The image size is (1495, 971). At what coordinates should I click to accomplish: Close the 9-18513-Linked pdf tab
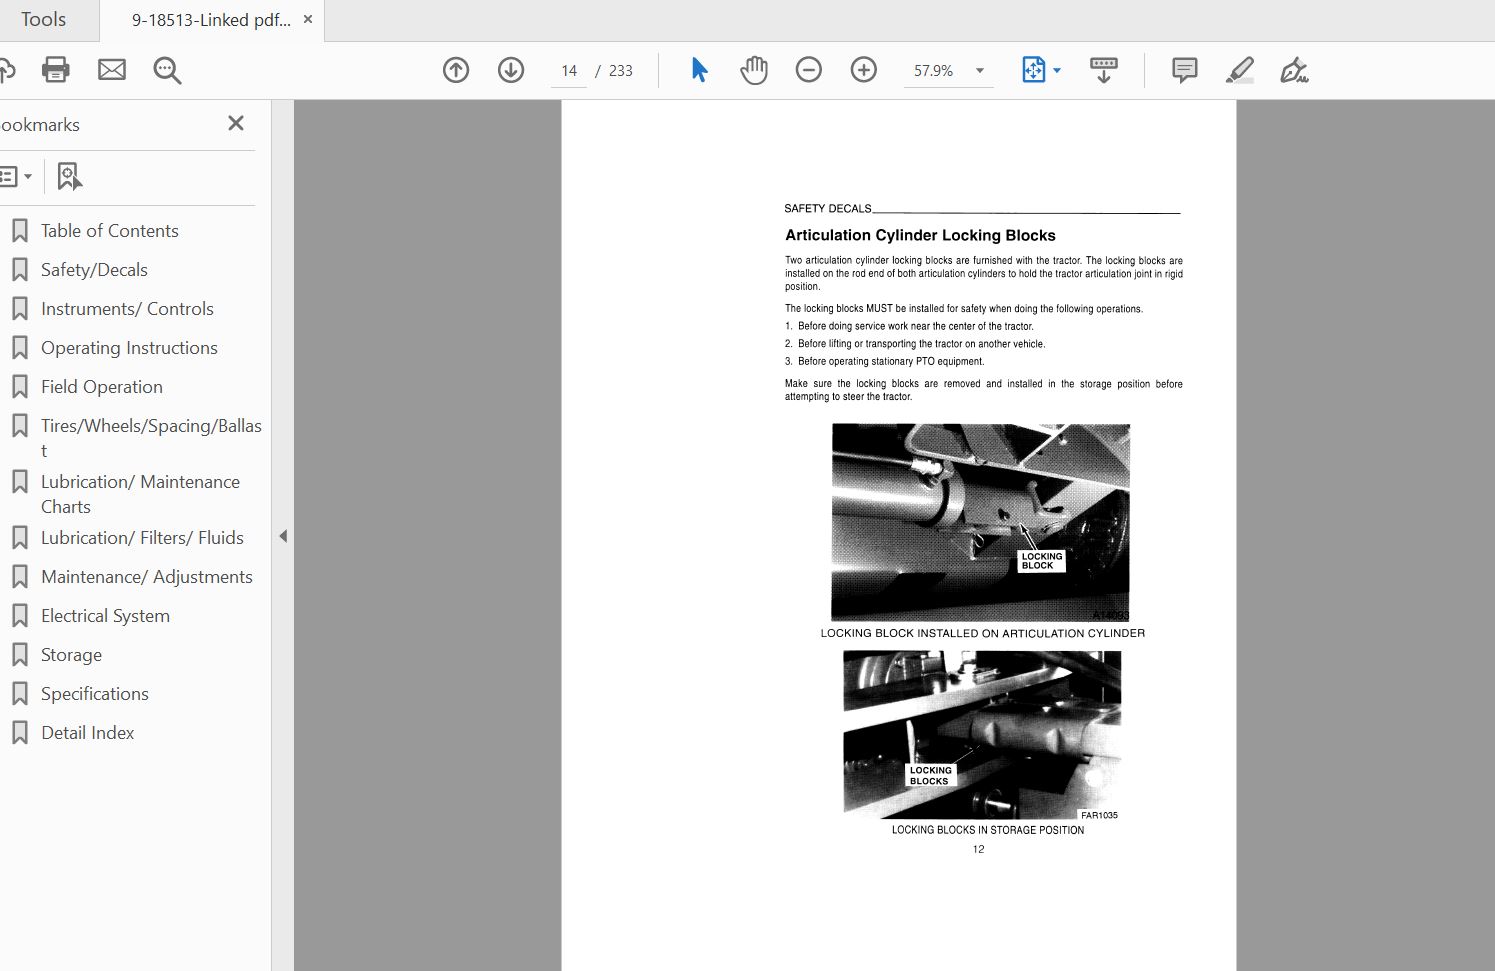[x=308, y=19]
